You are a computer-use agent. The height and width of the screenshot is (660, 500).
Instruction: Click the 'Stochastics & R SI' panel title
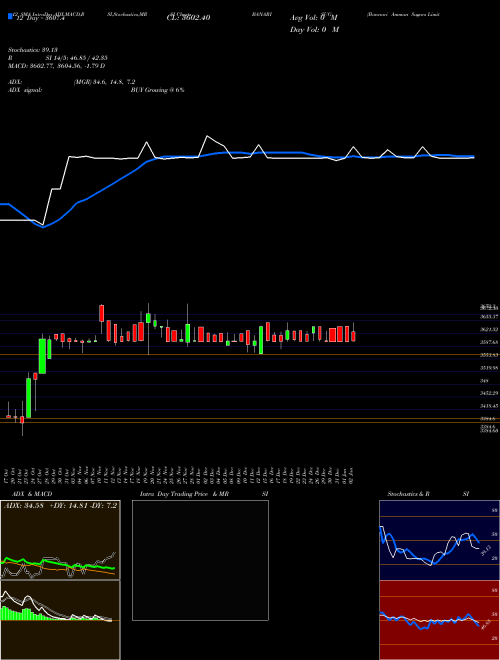click(428, 494)
